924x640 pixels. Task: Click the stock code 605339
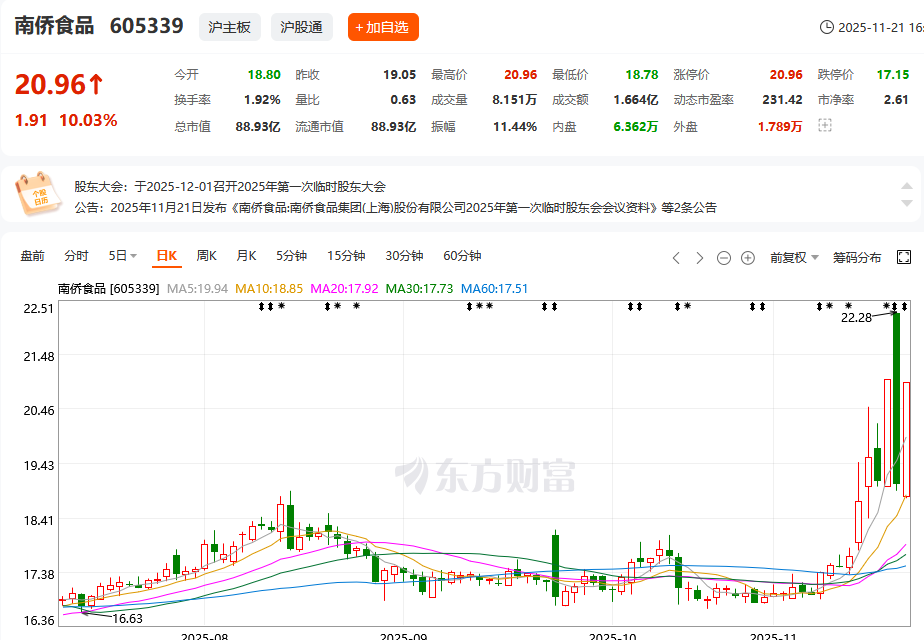pyautogui.click(x=147, y=26)
